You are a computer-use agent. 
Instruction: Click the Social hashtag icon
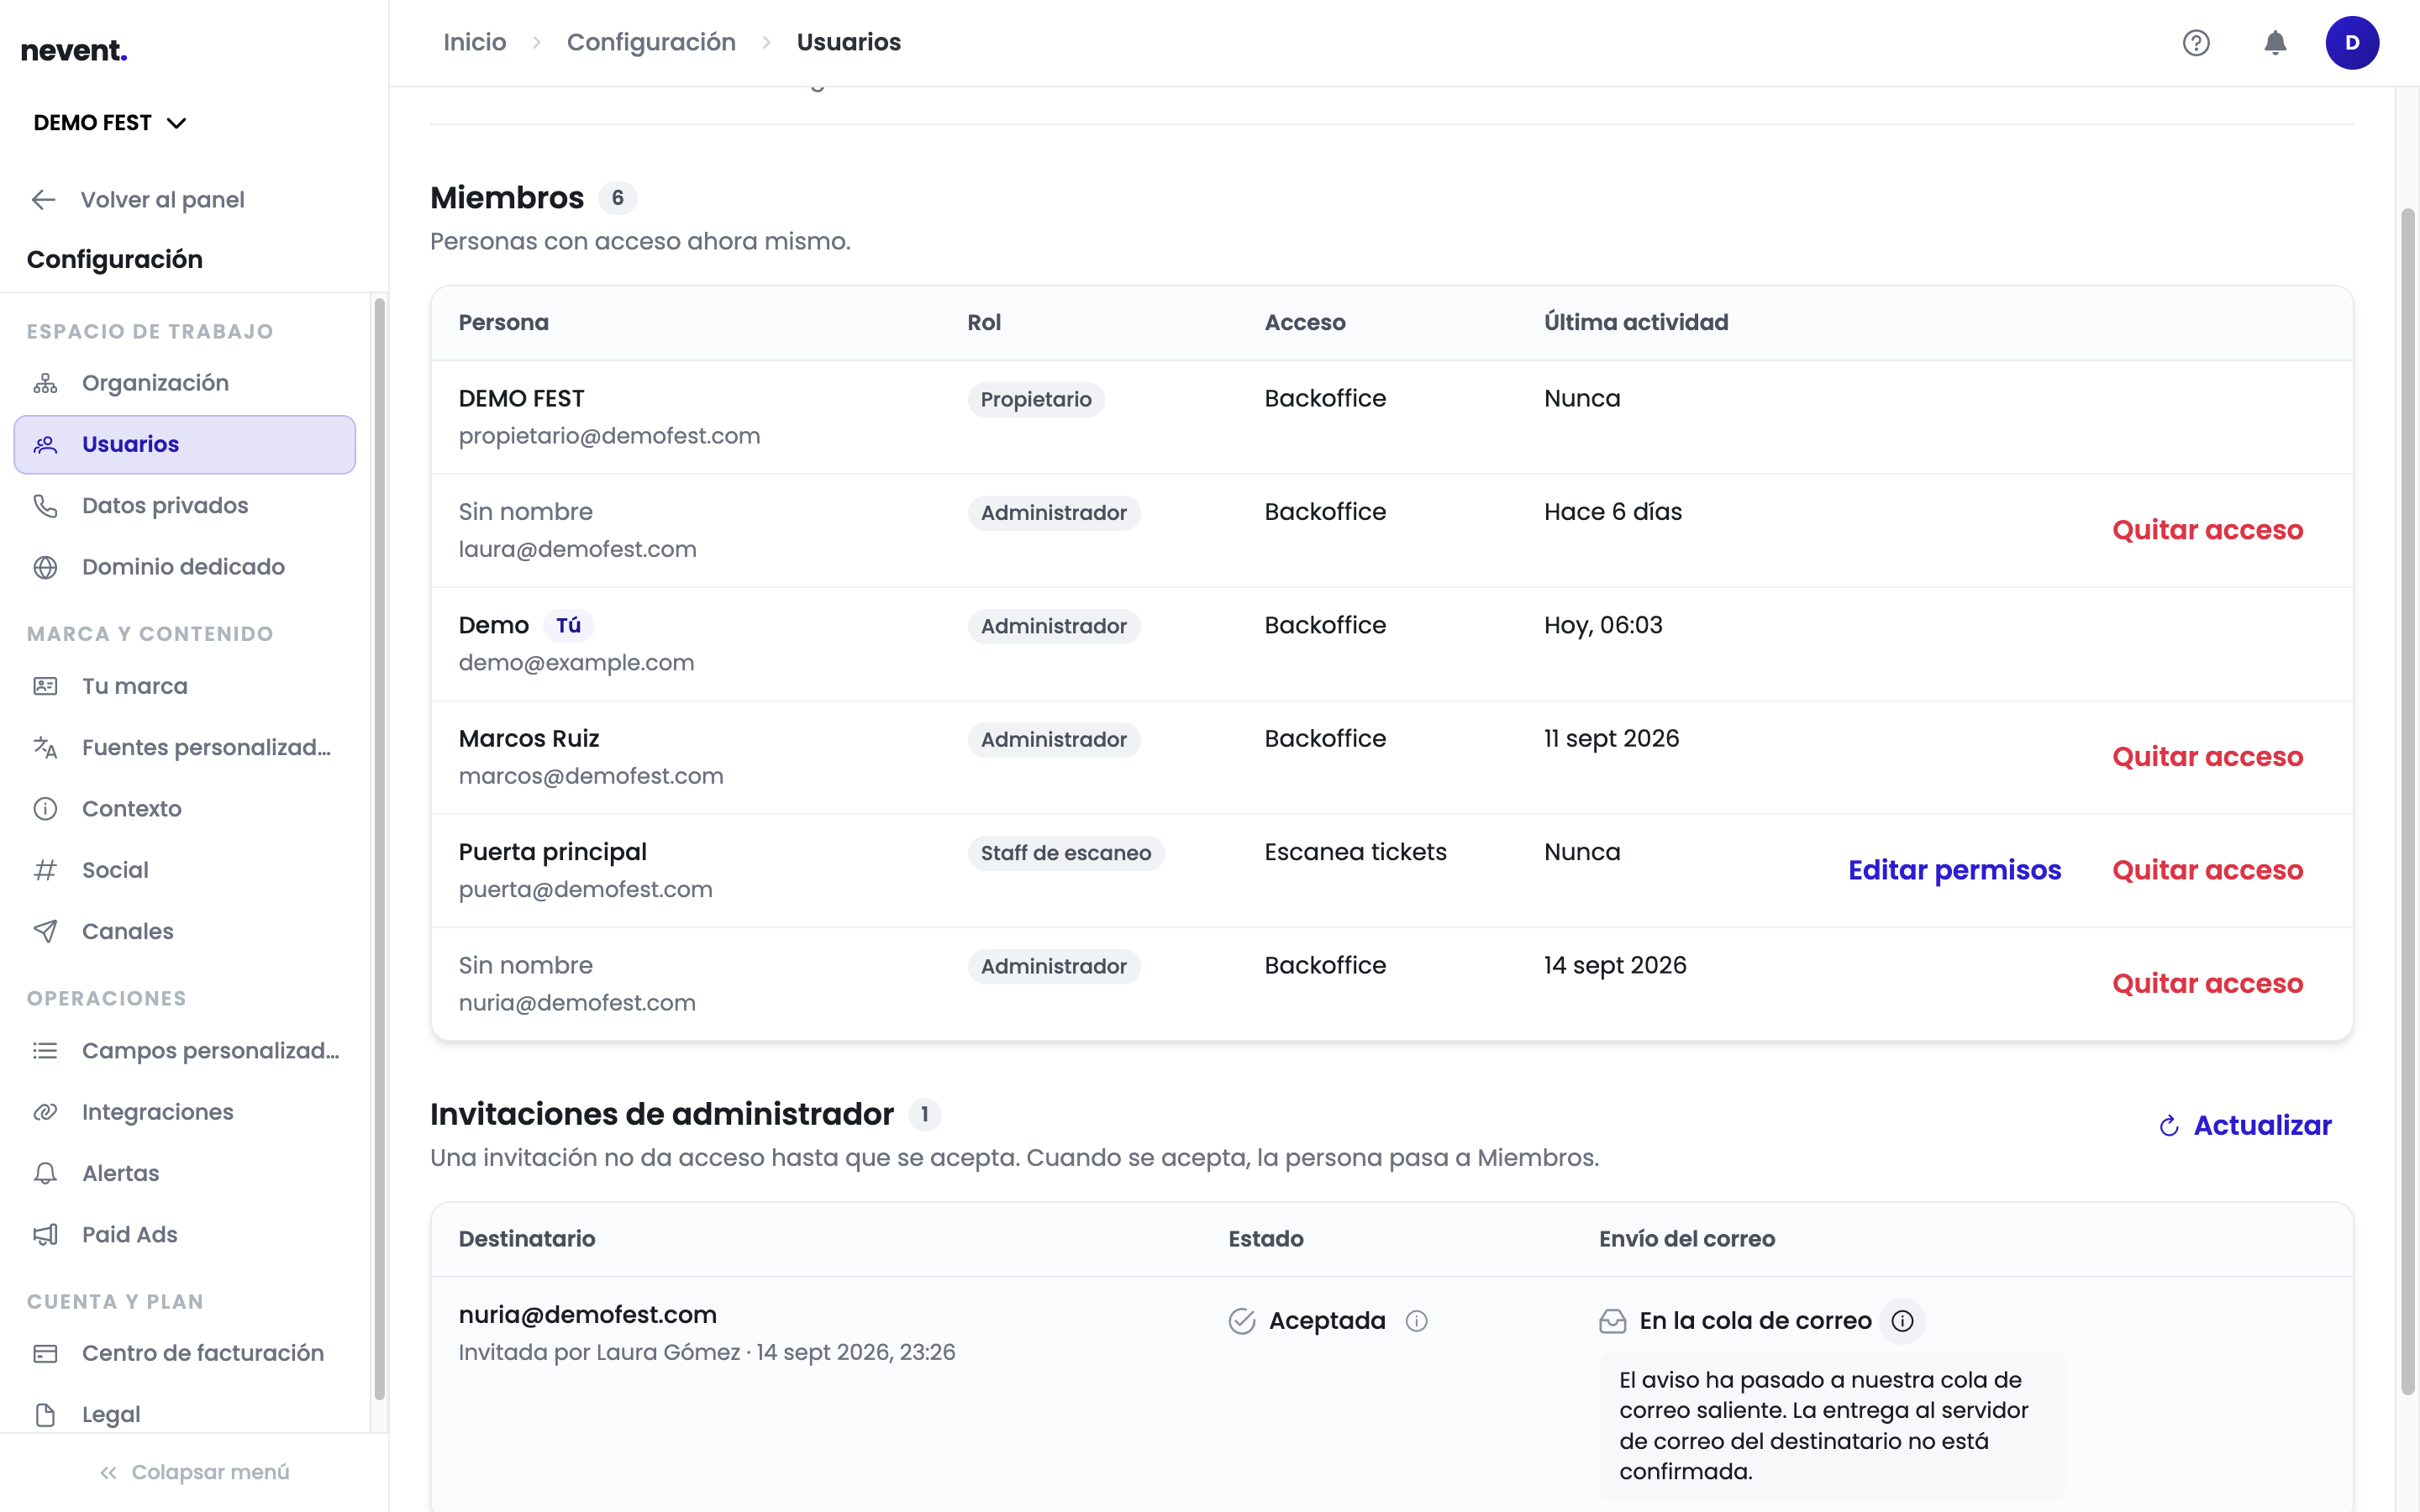tap(45, 870)
